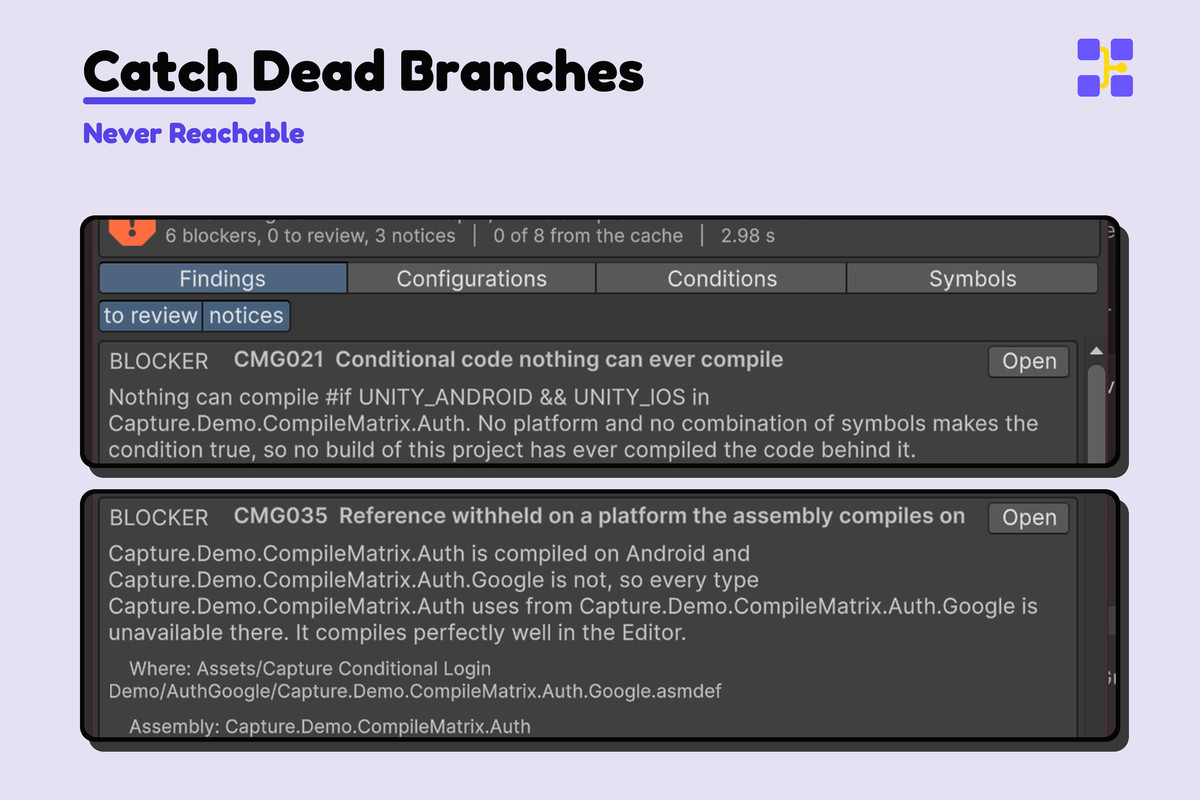Click the 'Where: Assets/Capture Conditional Login' path
This screenshot has width=1200, height=800.
click(310, 668)
